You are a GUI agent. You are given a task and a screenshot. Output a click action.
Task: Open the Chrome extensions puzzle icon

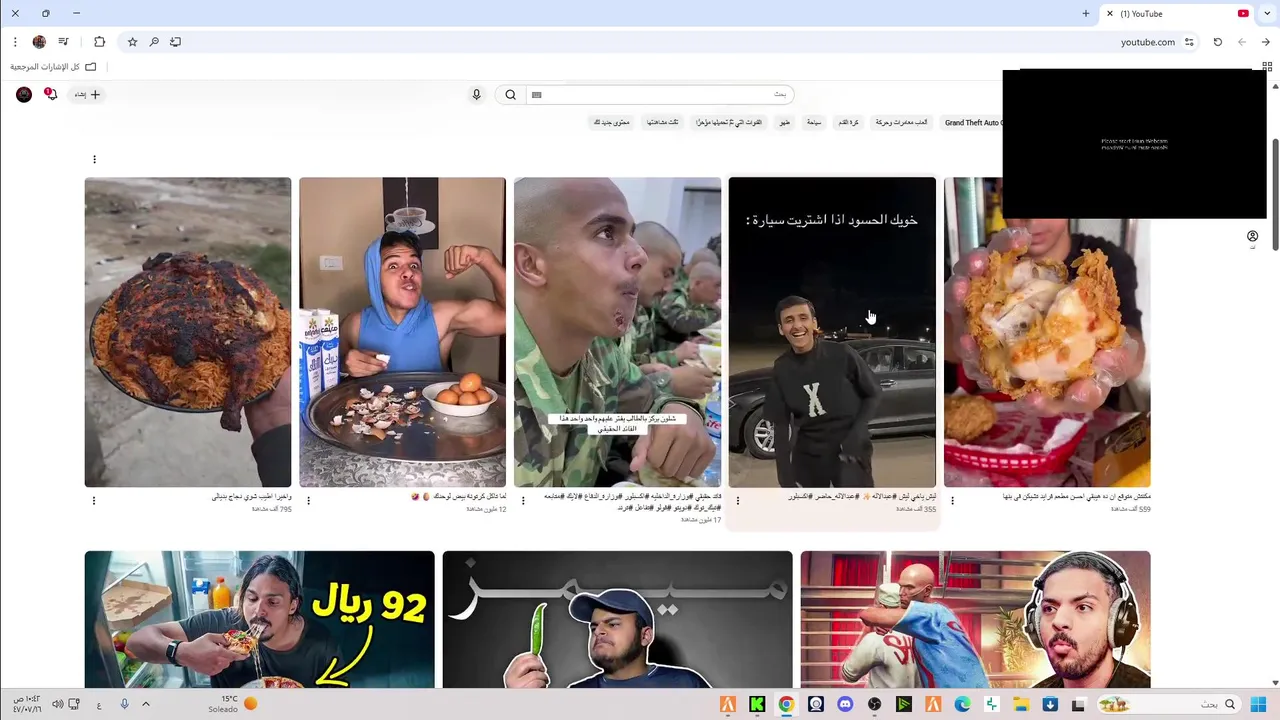[x=99, y=42]
